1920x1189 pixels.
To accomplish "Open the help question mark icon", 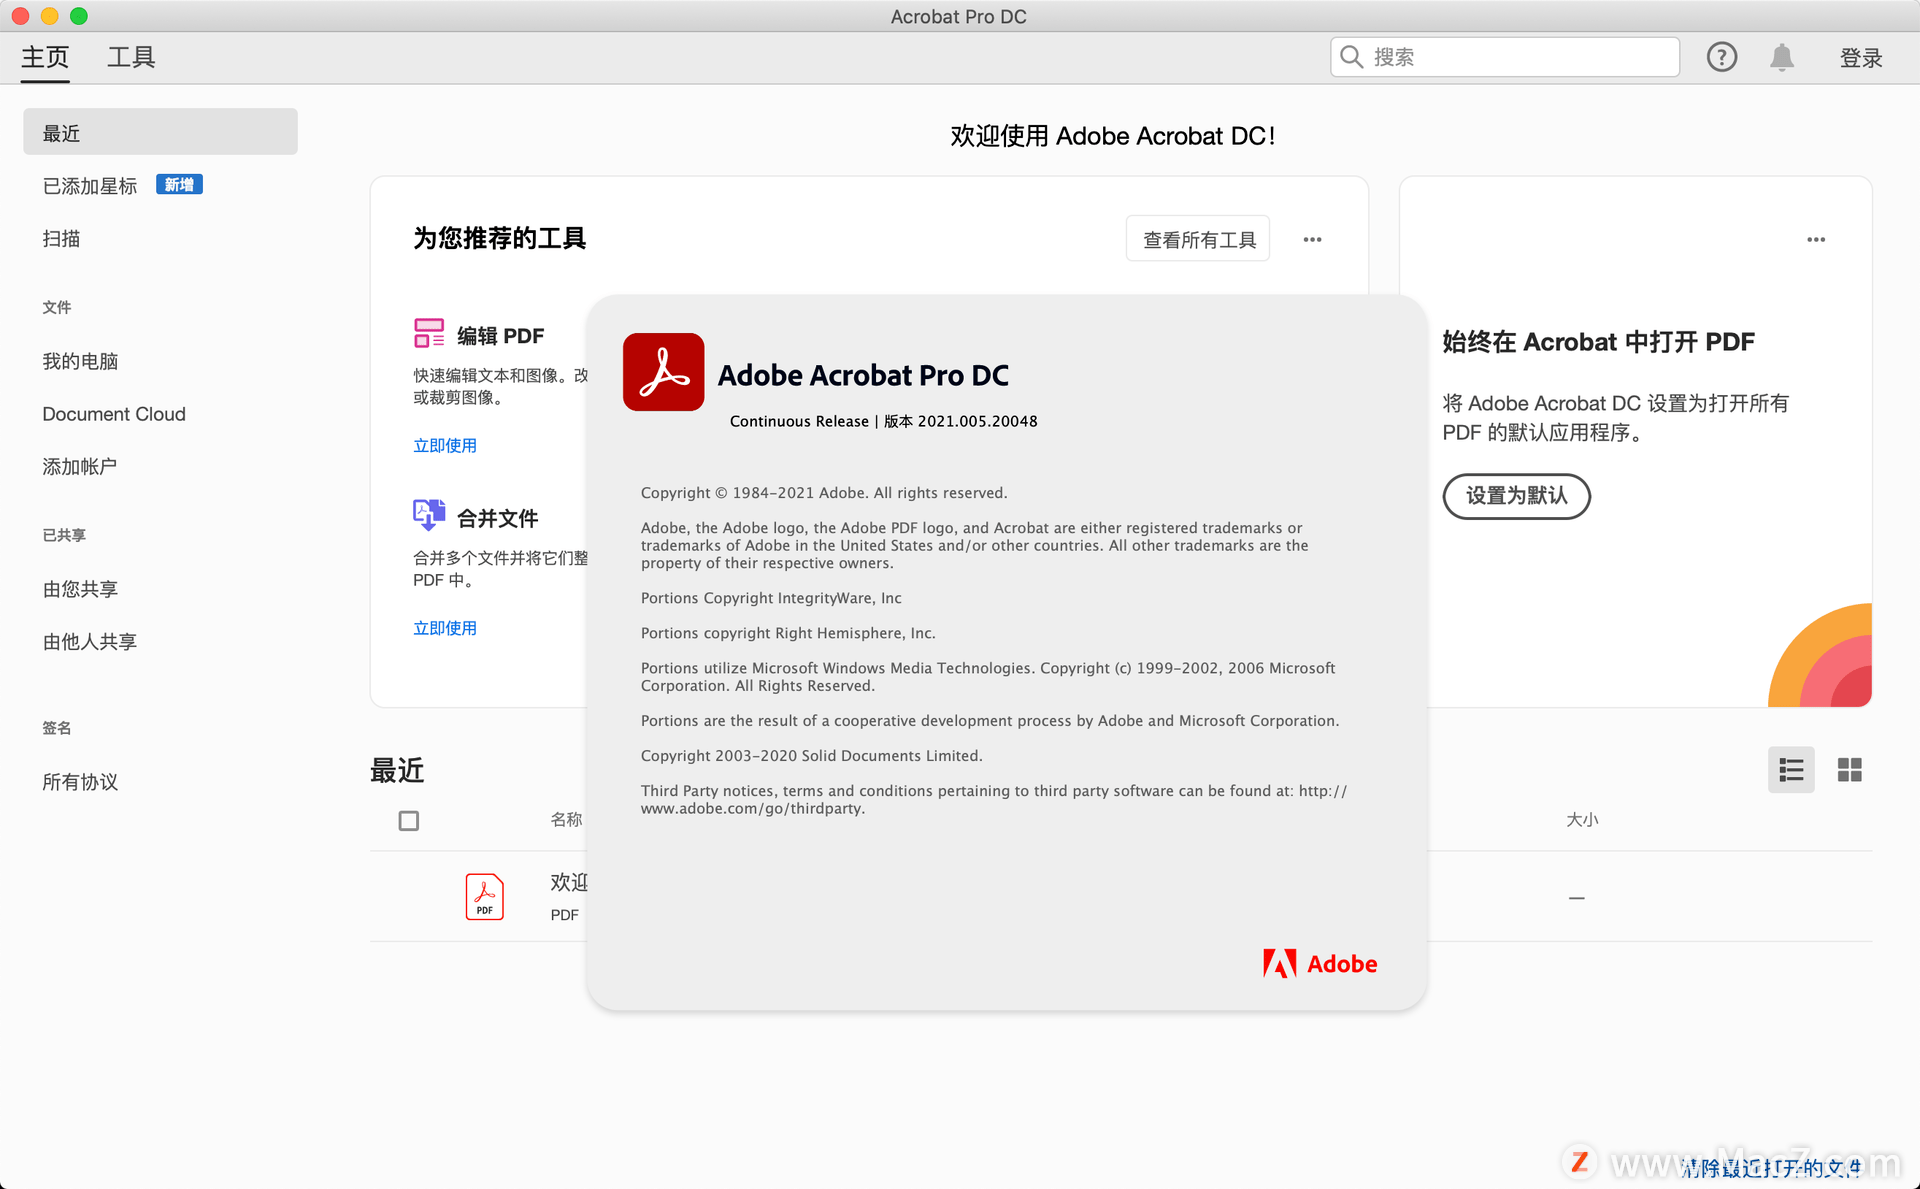I will 1722,57.
